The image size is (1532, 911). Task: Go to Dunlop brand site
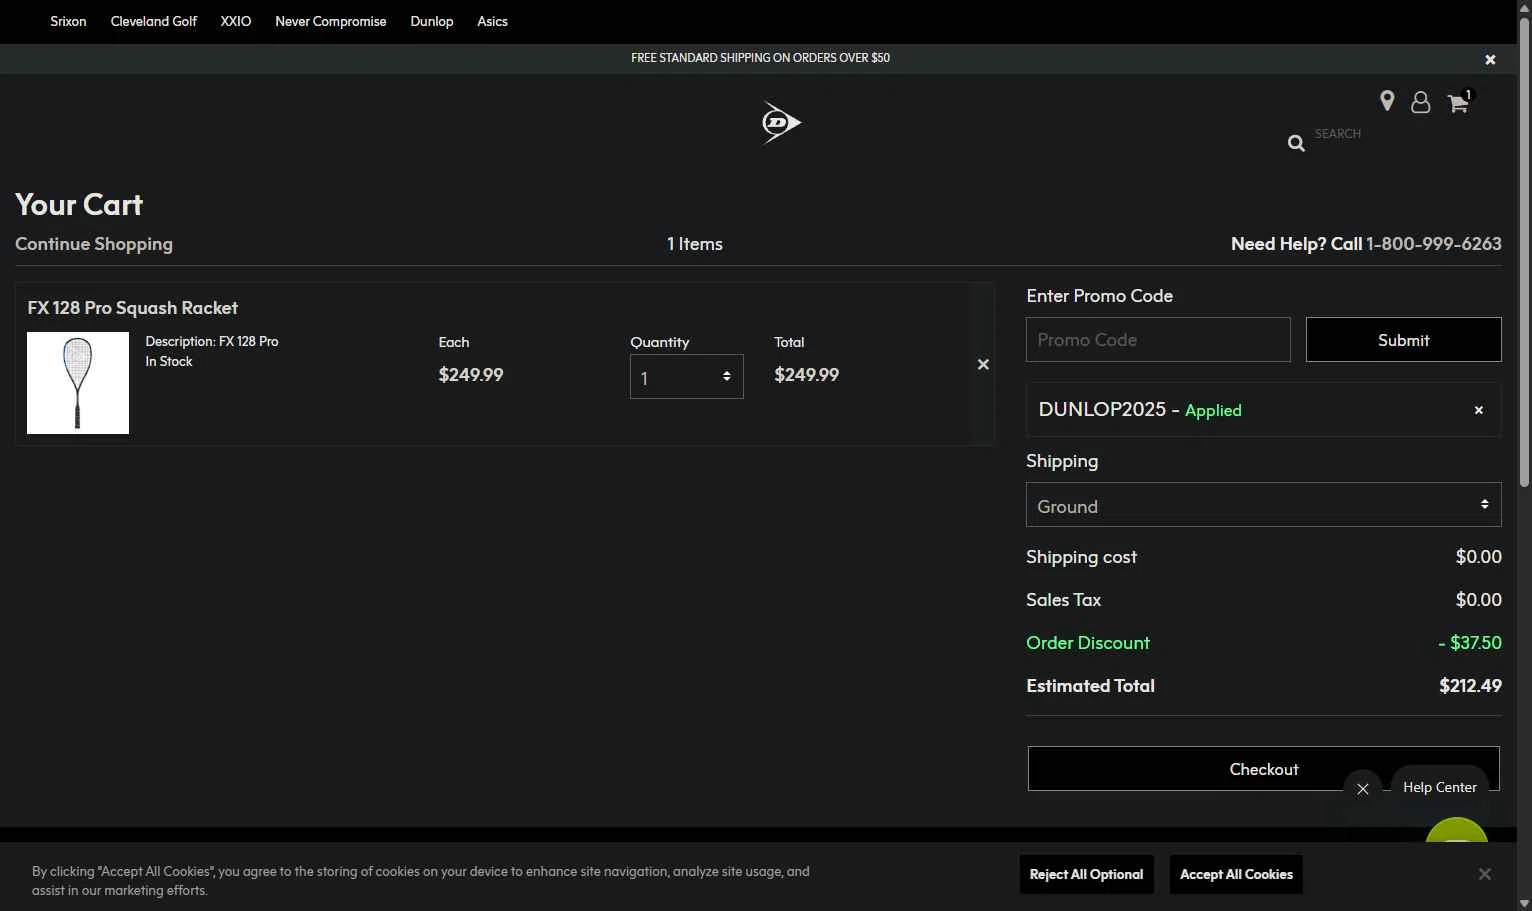pyautogui.click(x=432, y=21)
